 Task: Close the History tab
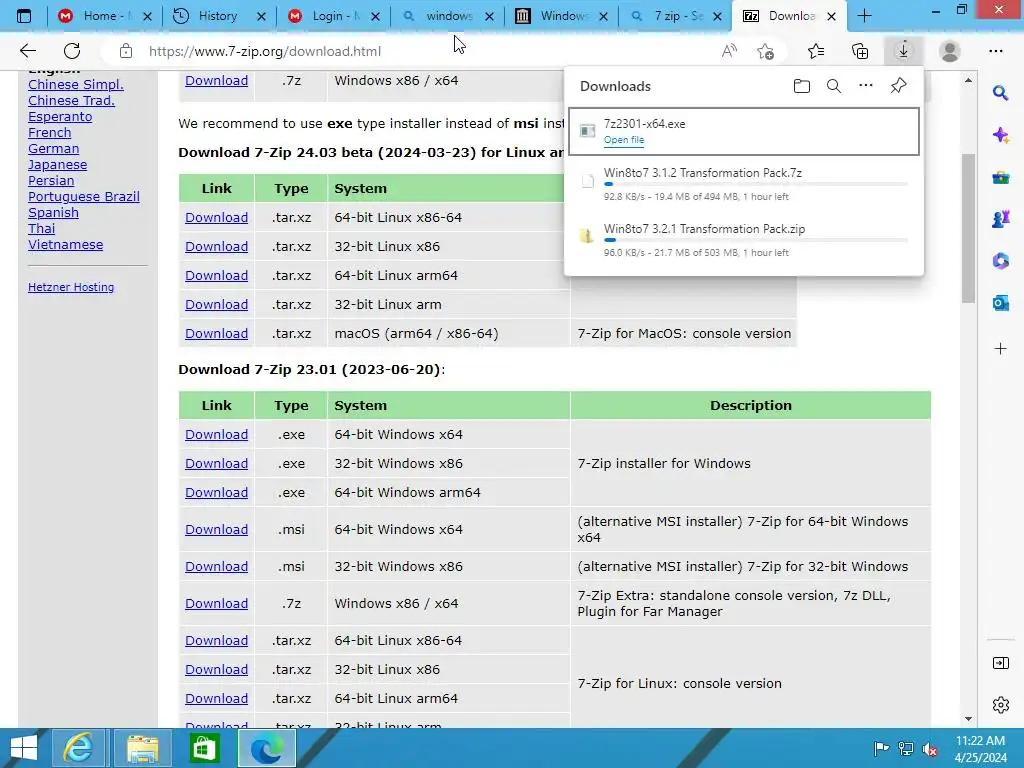tap(261, 16)
